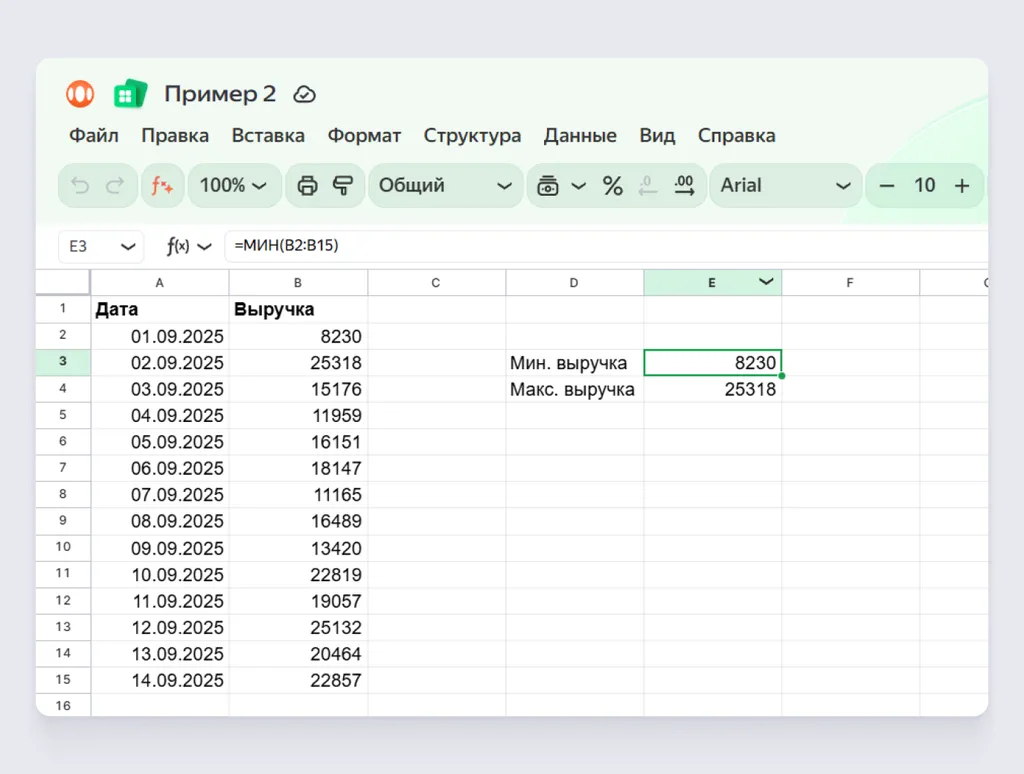Open the AI formula assistant icon
Image resolution: width=1024 pixels, height=774 pixels.
162,186
